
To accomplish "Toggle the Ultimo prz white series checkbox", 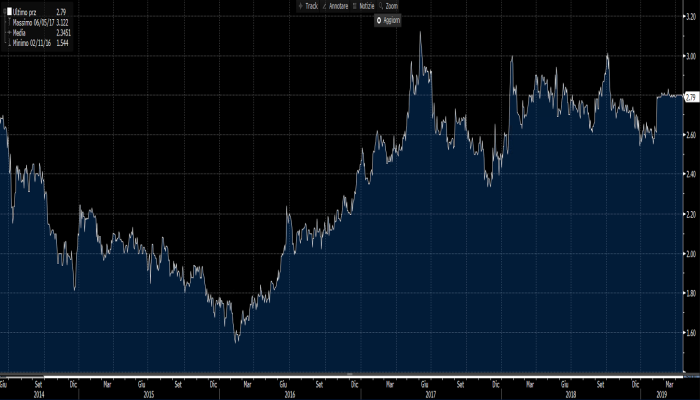I will [10, 10].
